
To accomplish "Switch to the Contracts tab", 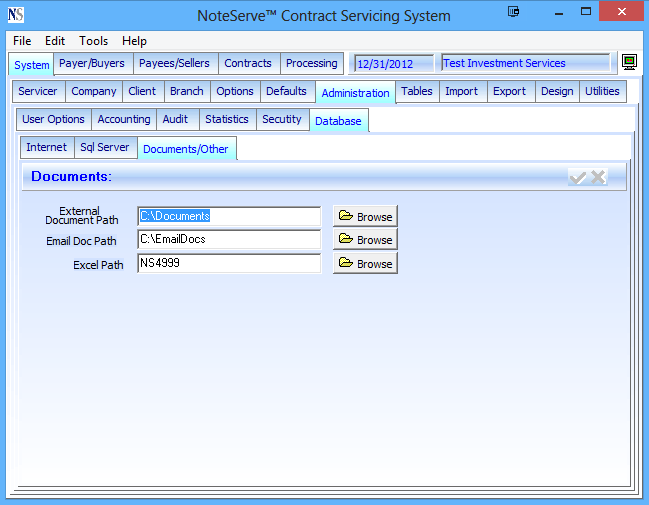I will coord(248,63).
